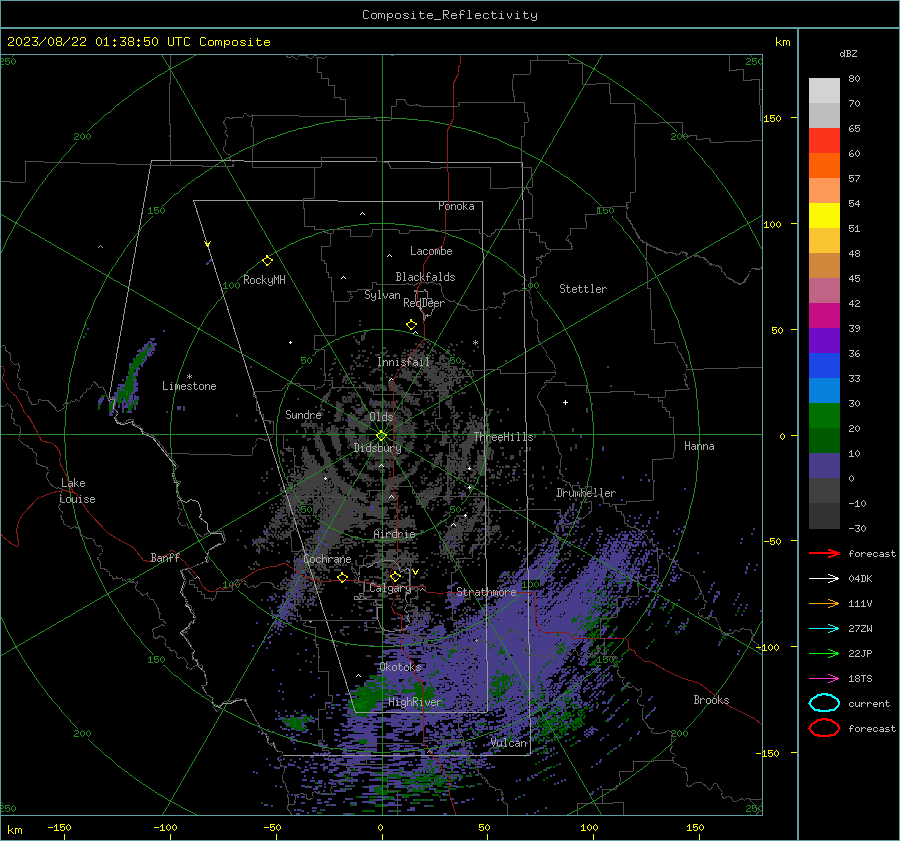Click the white plus marker west of Hanna
This screenshot has width=900, height=841.
pyautogui.click(x=565, y=402)
